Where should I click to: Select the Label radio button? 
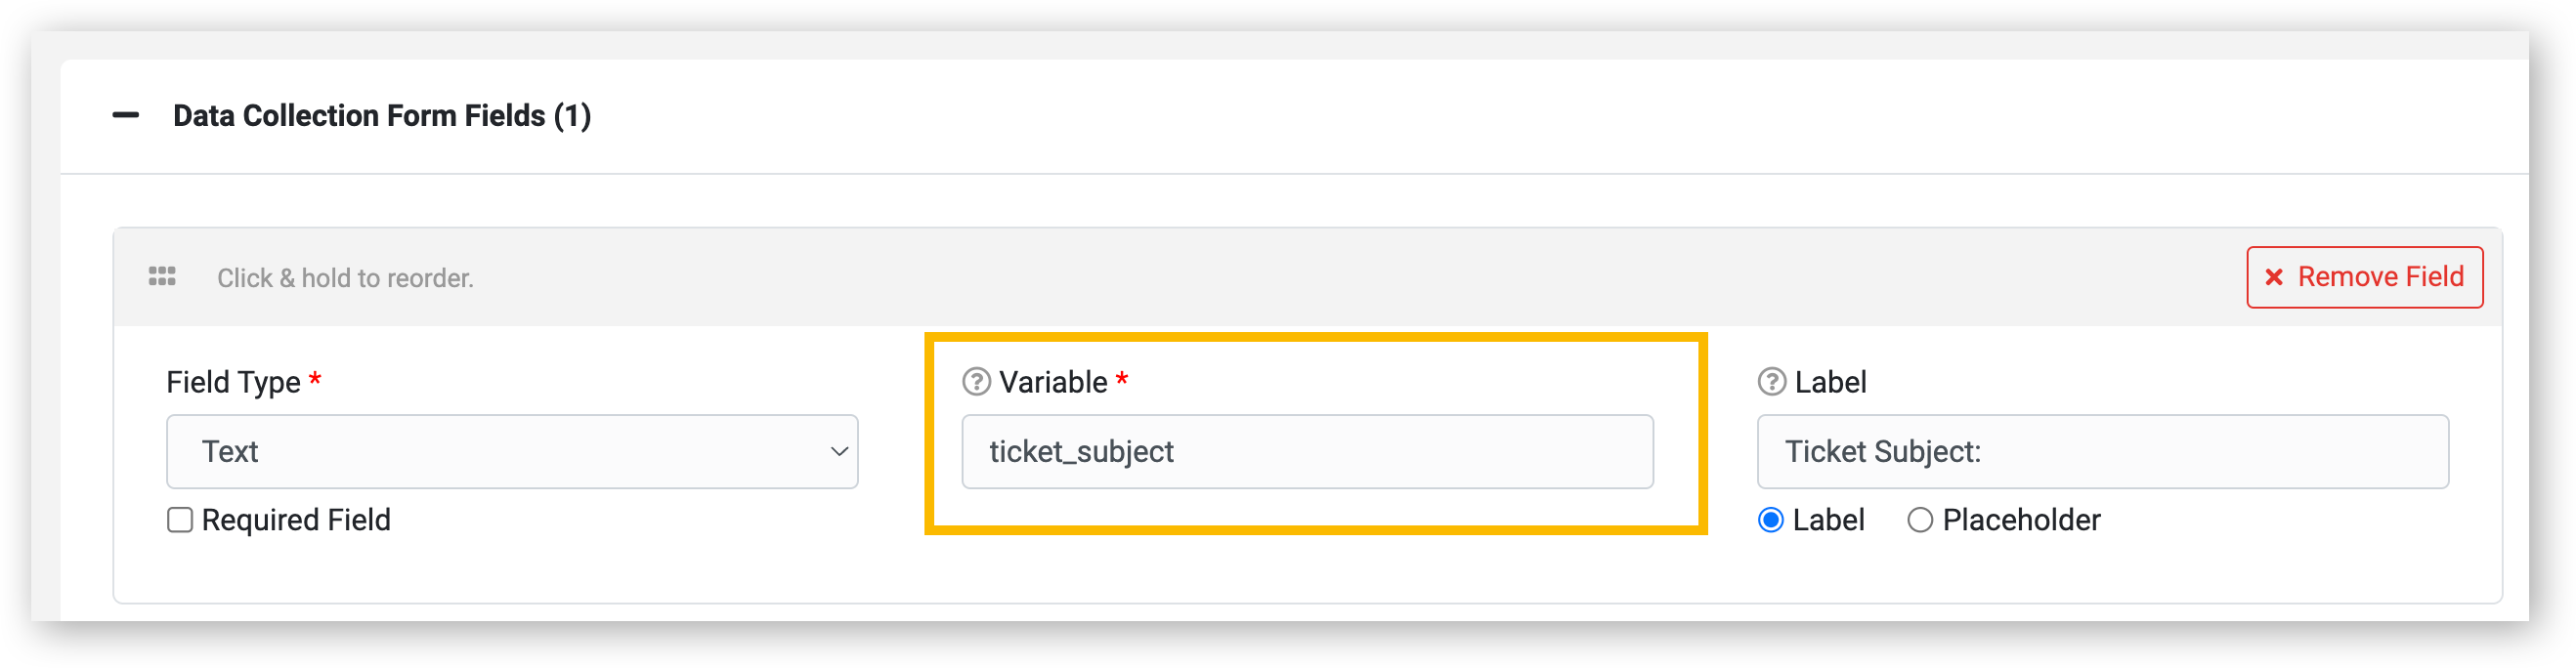(x=1771, y=520)
